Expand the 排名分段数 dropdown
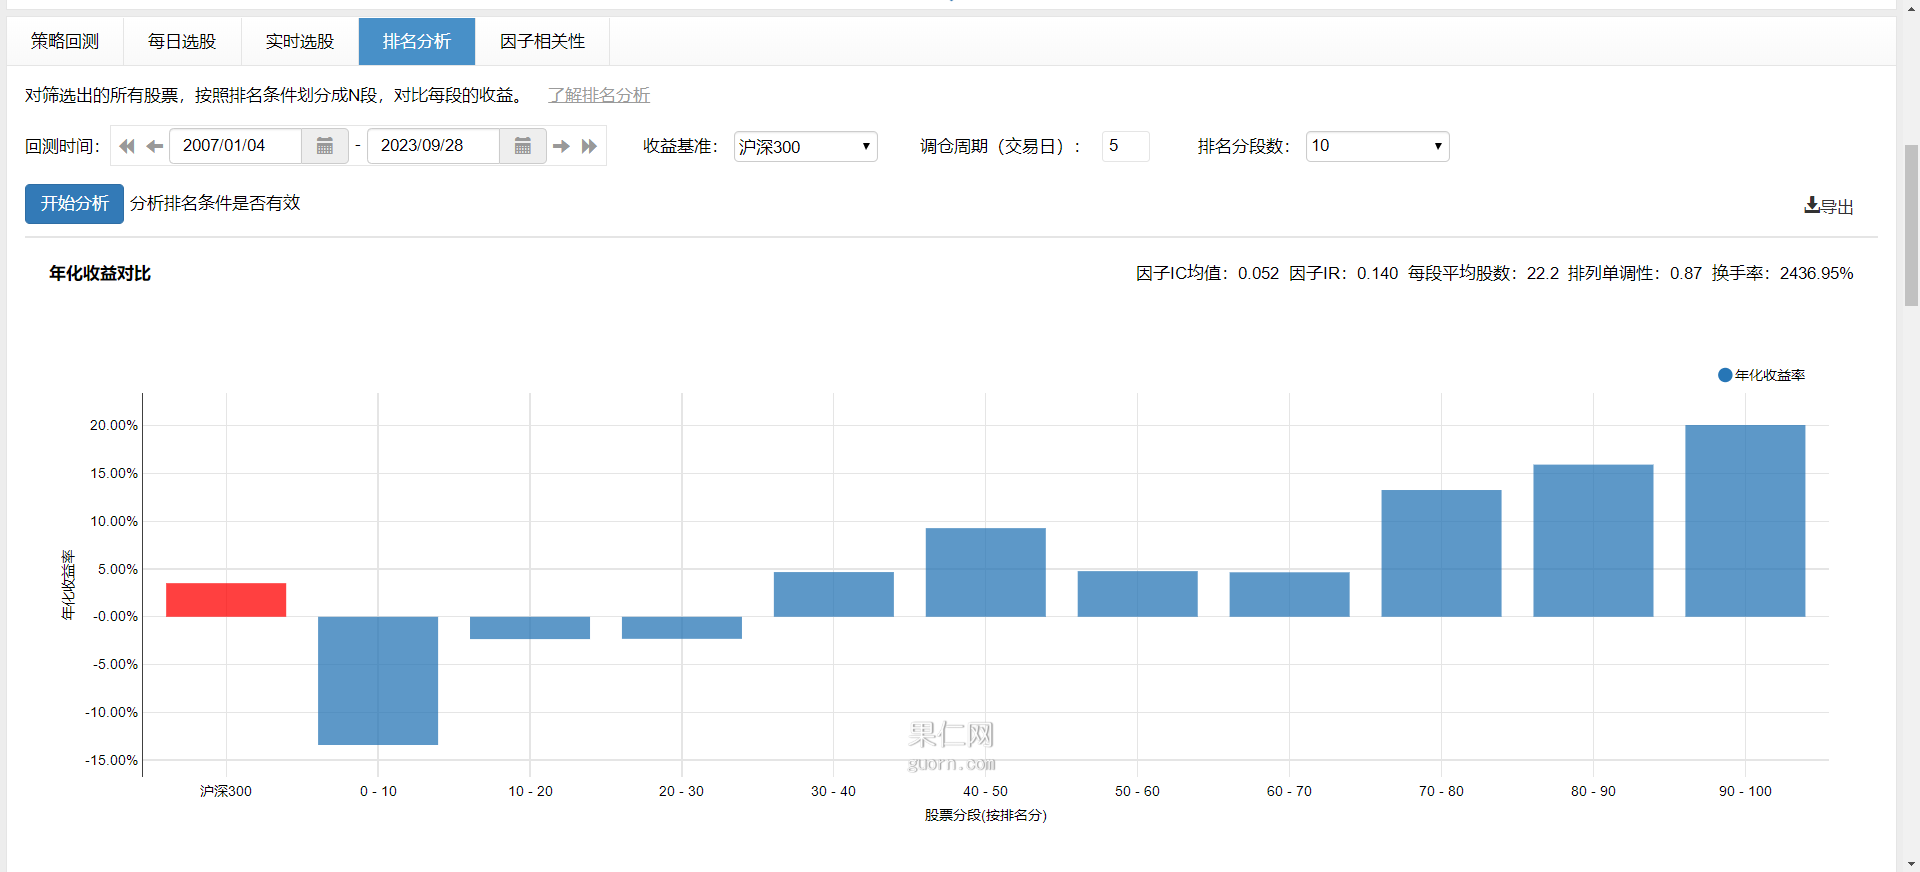Image resolution: width=1920 pixels, height=872 pixels. point(1377,146)
